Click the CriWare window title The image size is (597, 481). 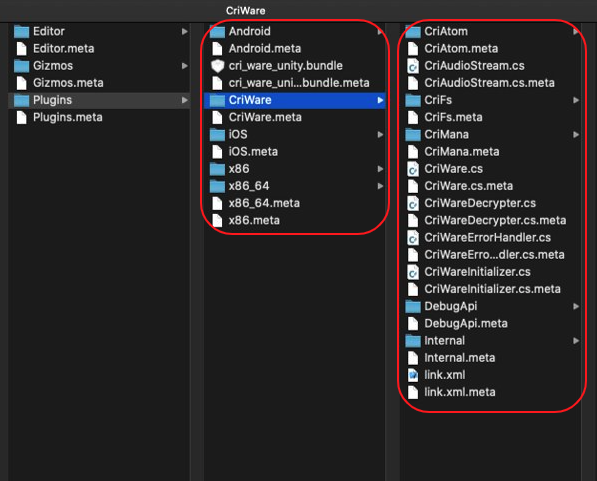[x=246, y=11]
